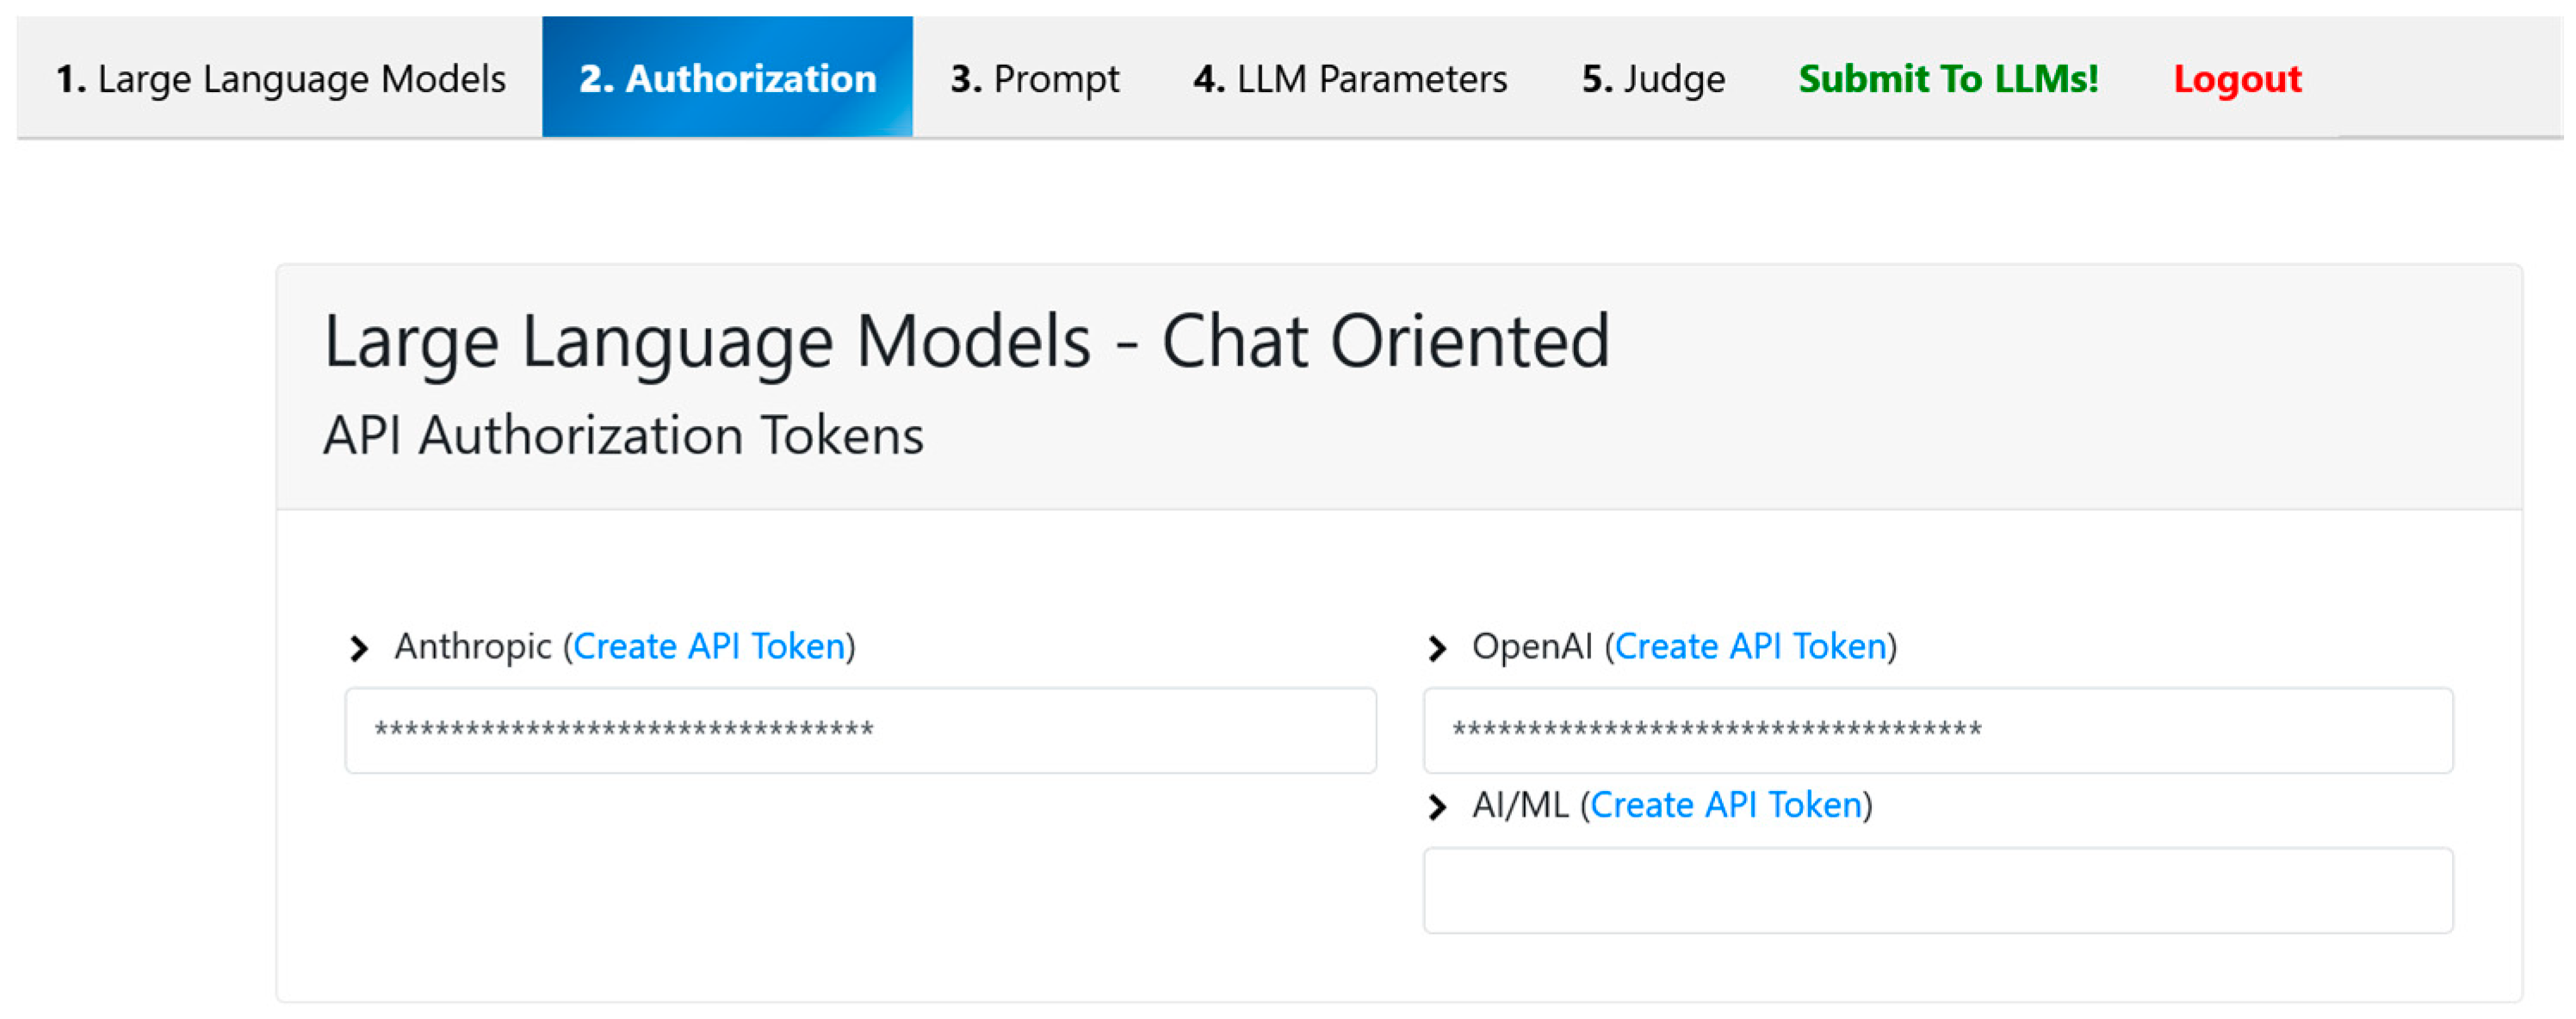Open the Judge tab

(x=1652, y=78)
